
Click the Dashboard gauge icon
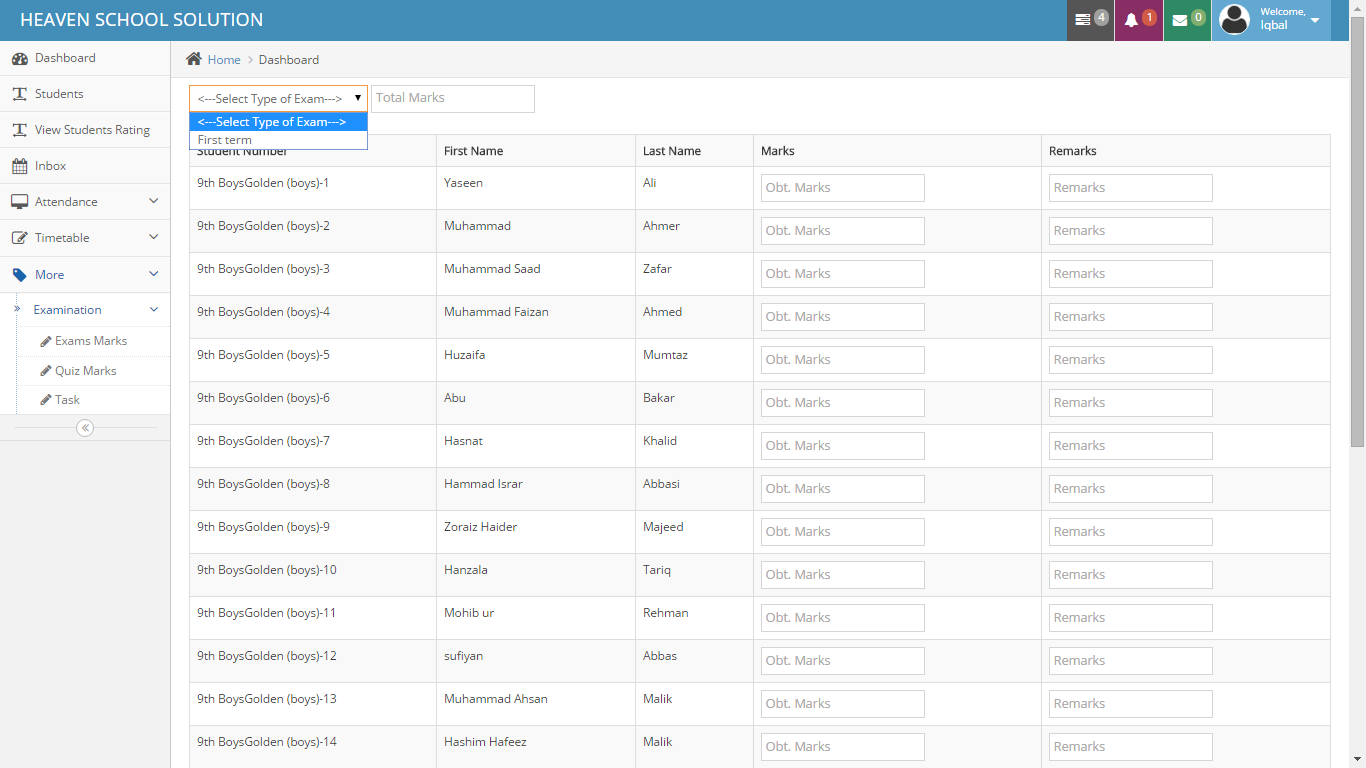[x=19, y=58]
